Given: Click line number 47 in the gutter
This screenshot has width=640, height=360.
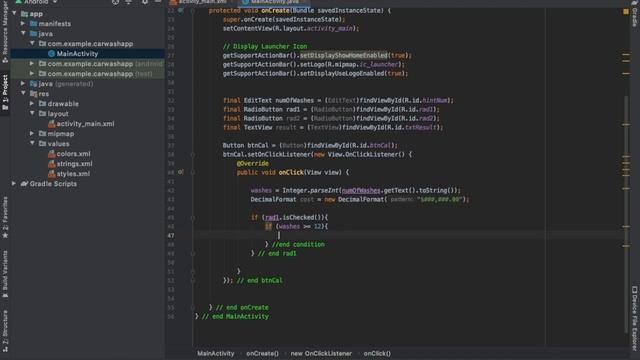Looking at the screenshot, I should click(x=171, y=236).
